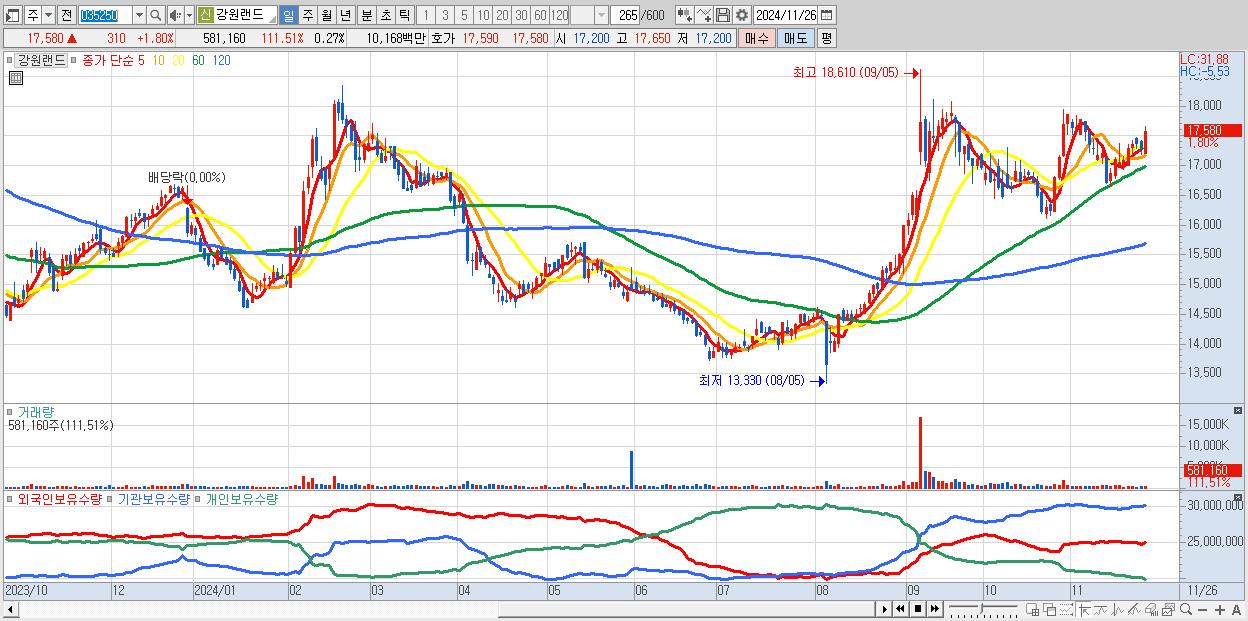Select the 주 weekly period button

308,15
